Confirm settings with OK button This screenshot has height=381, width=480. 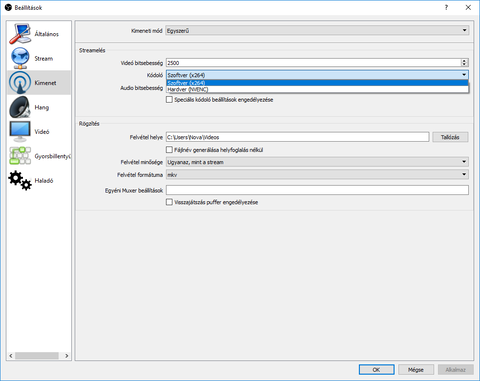click(376, 369)
